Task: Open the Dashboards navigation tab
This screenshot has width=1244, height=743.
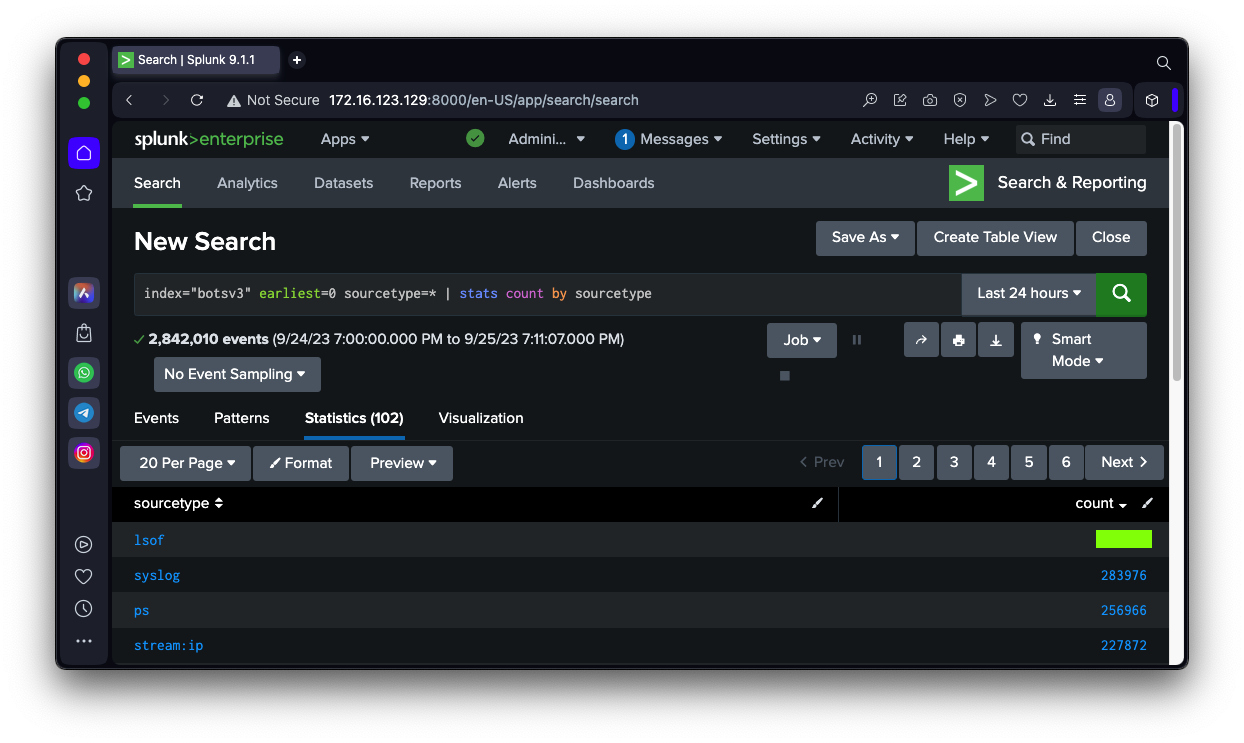Action: pyautogui.click(x=614, y=183)
